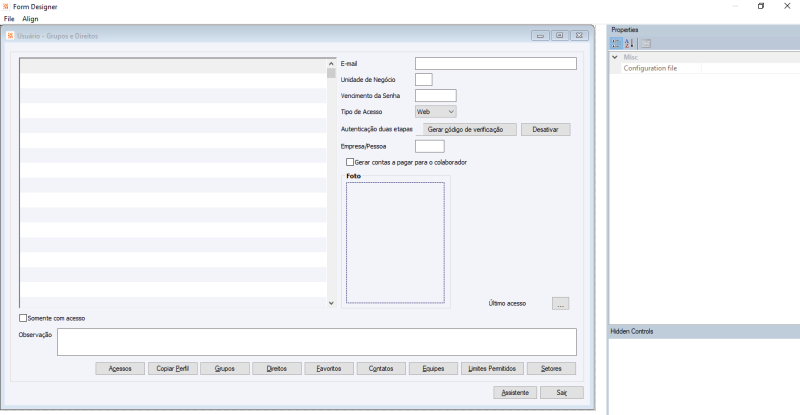Click the Limites Permitidos button
Screen dimensions: 800x415
[492, 369]
